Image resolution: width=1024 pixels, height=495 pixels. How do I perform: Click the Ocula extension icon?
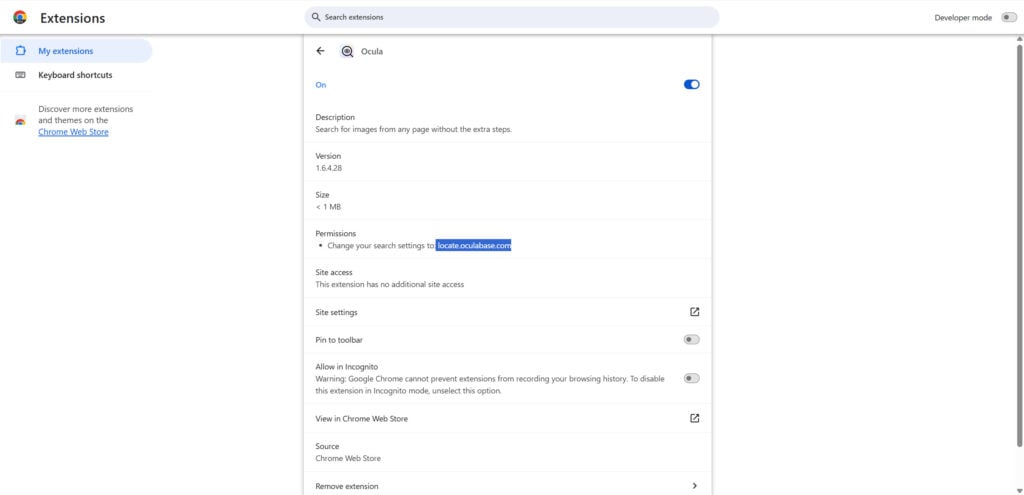pyautogui.click(x=347, y=51)
